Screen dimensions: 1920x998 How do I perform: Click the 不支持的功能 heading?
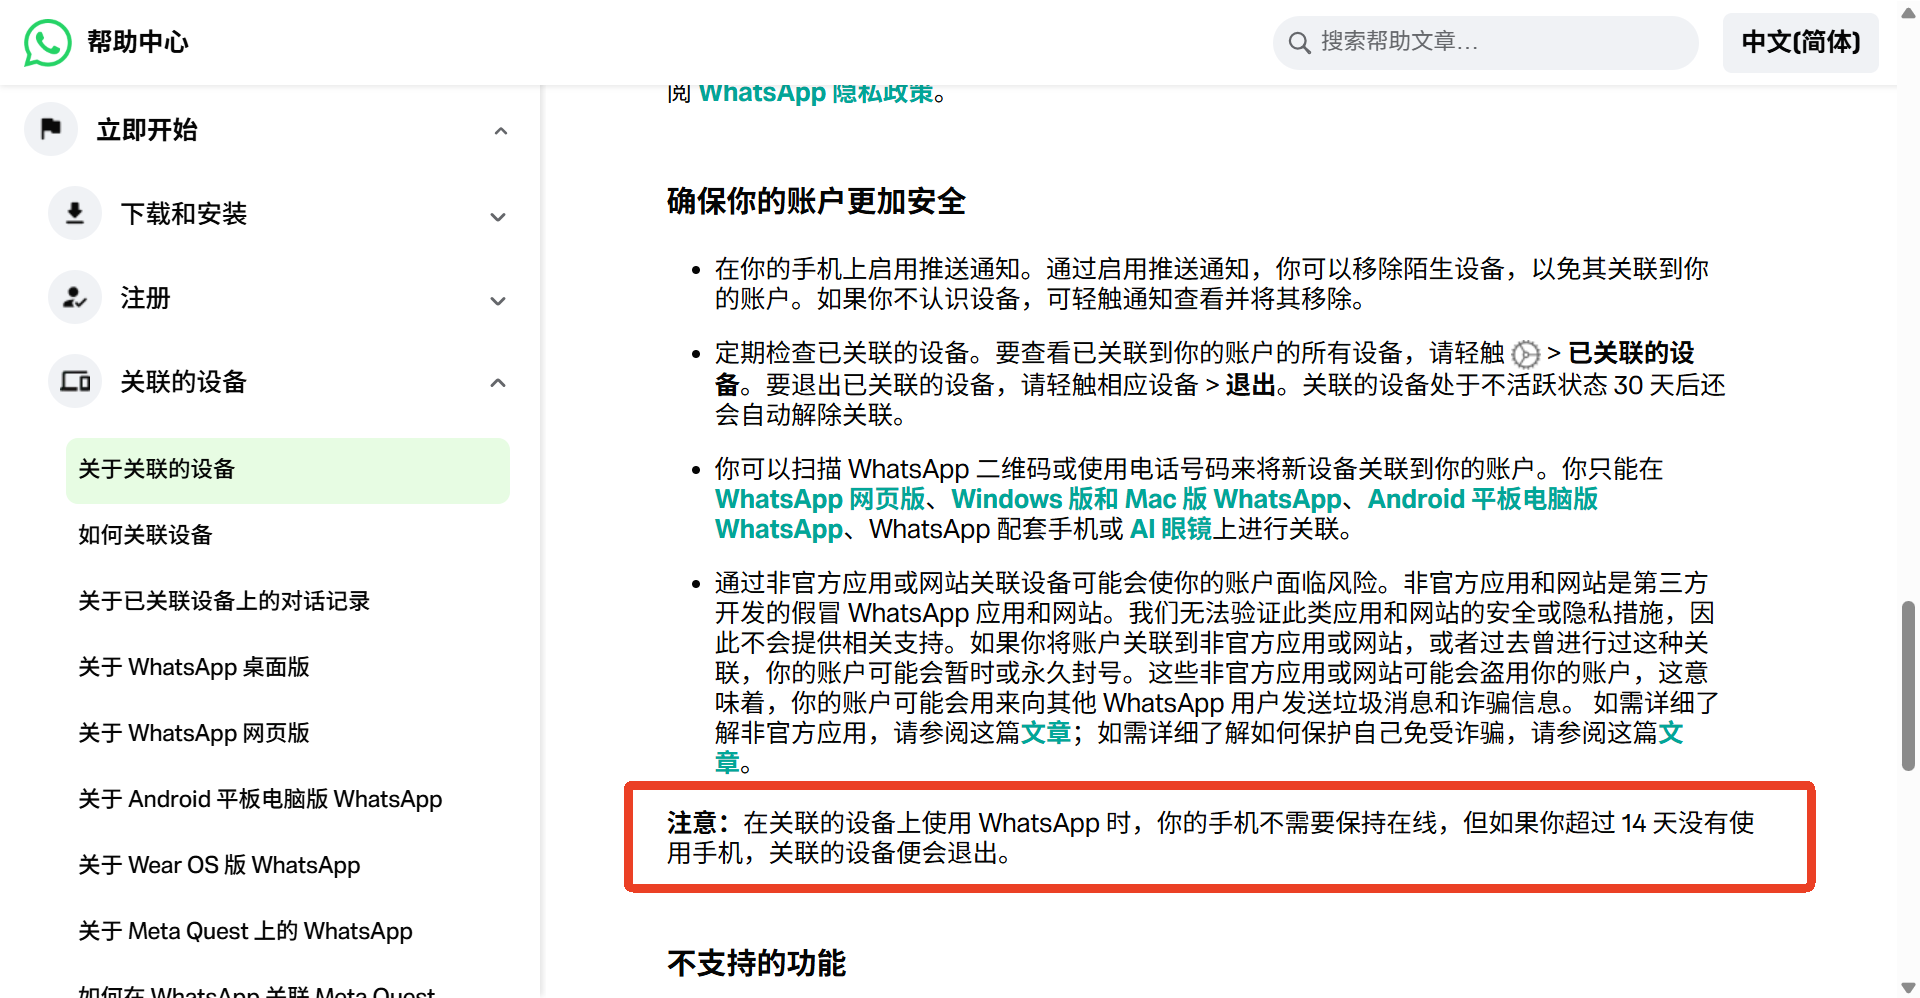[756, 964]
